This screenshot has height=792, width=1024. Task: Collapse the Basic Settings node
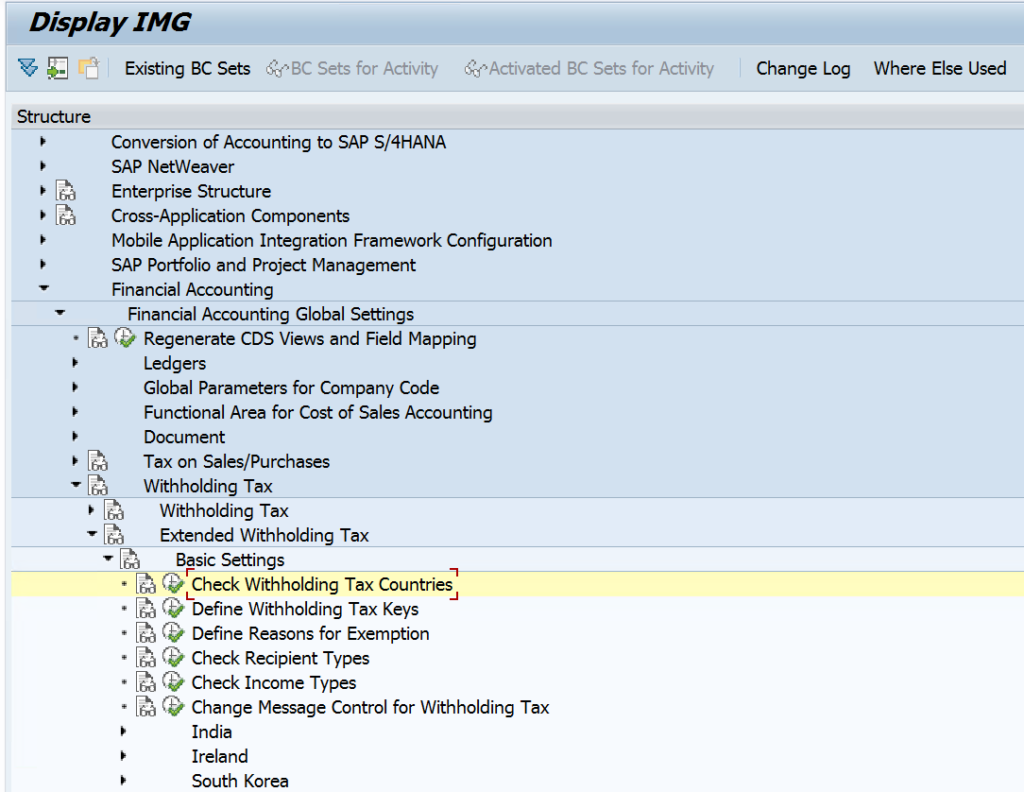108,558
